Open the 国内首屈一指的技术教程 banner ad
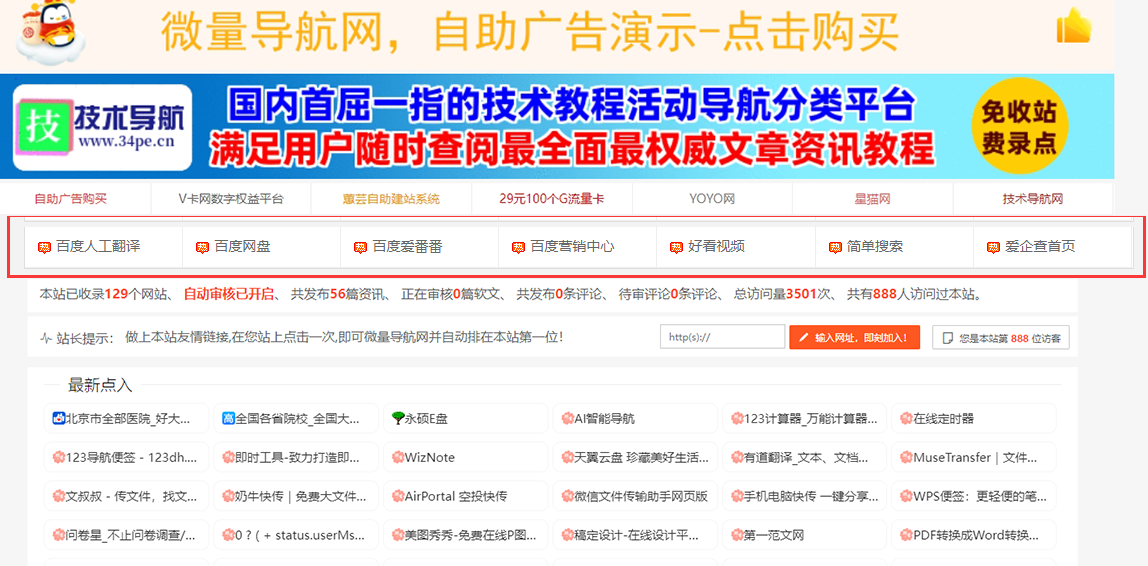Image resolution: width=1148 pixels, height=566 pixels. point(557,126)
